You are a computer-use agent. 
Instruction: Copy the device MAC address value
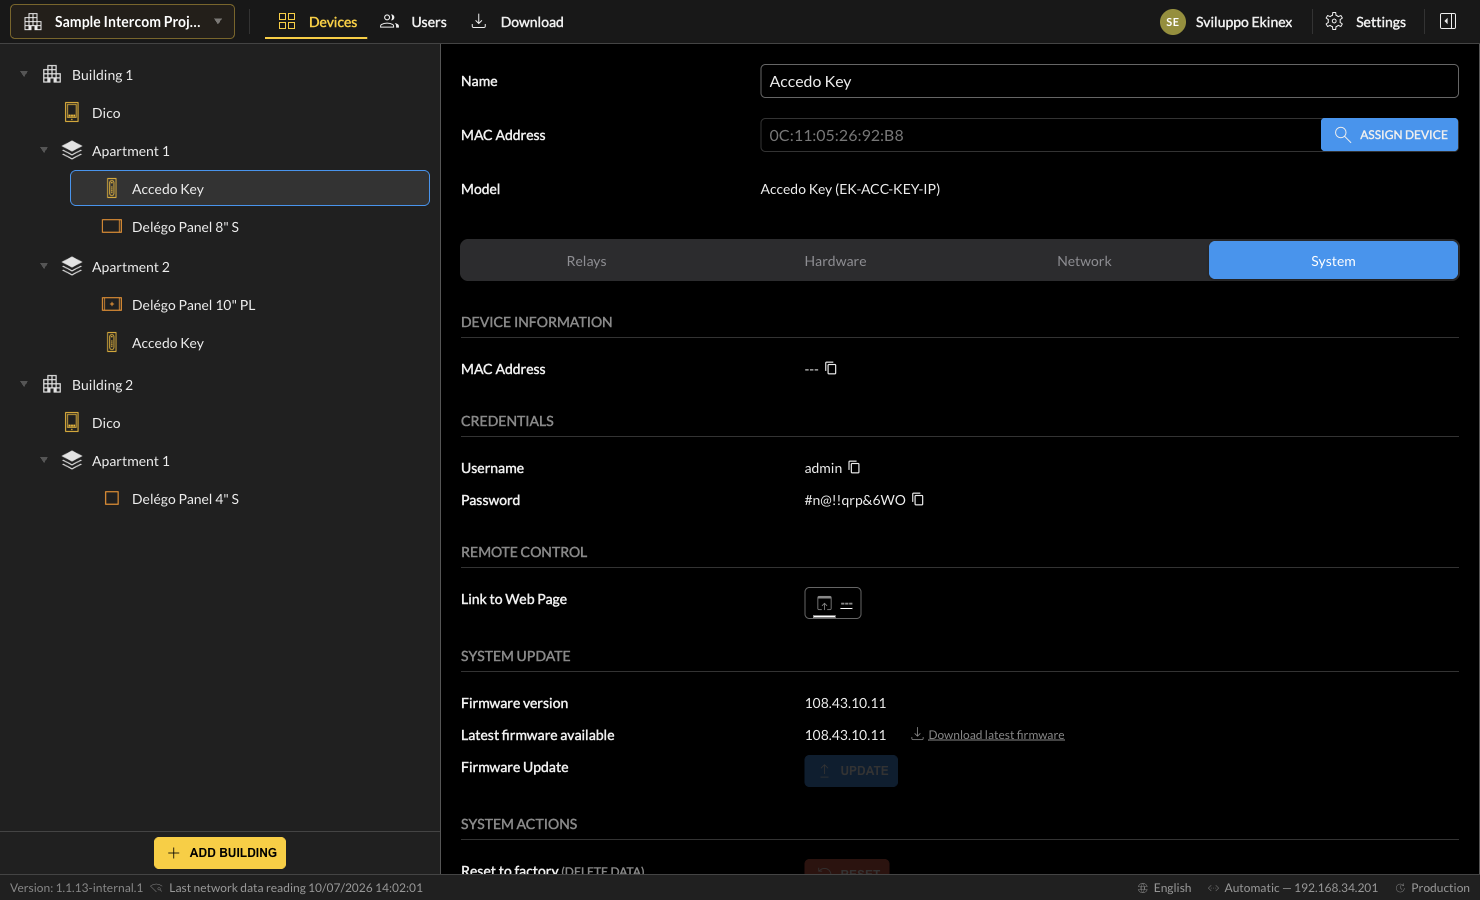(x=831, y=368)
